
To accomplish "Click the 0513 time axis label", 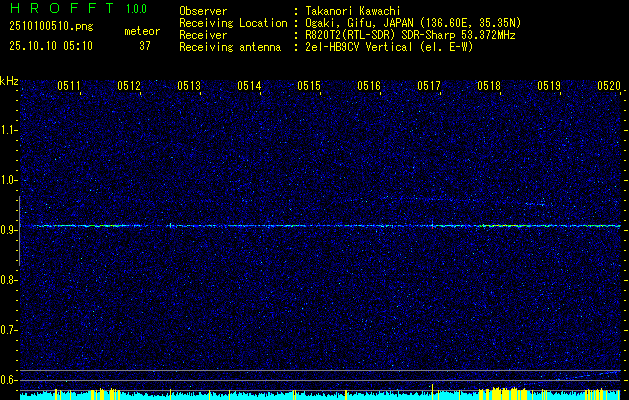I will pos(189,86).
